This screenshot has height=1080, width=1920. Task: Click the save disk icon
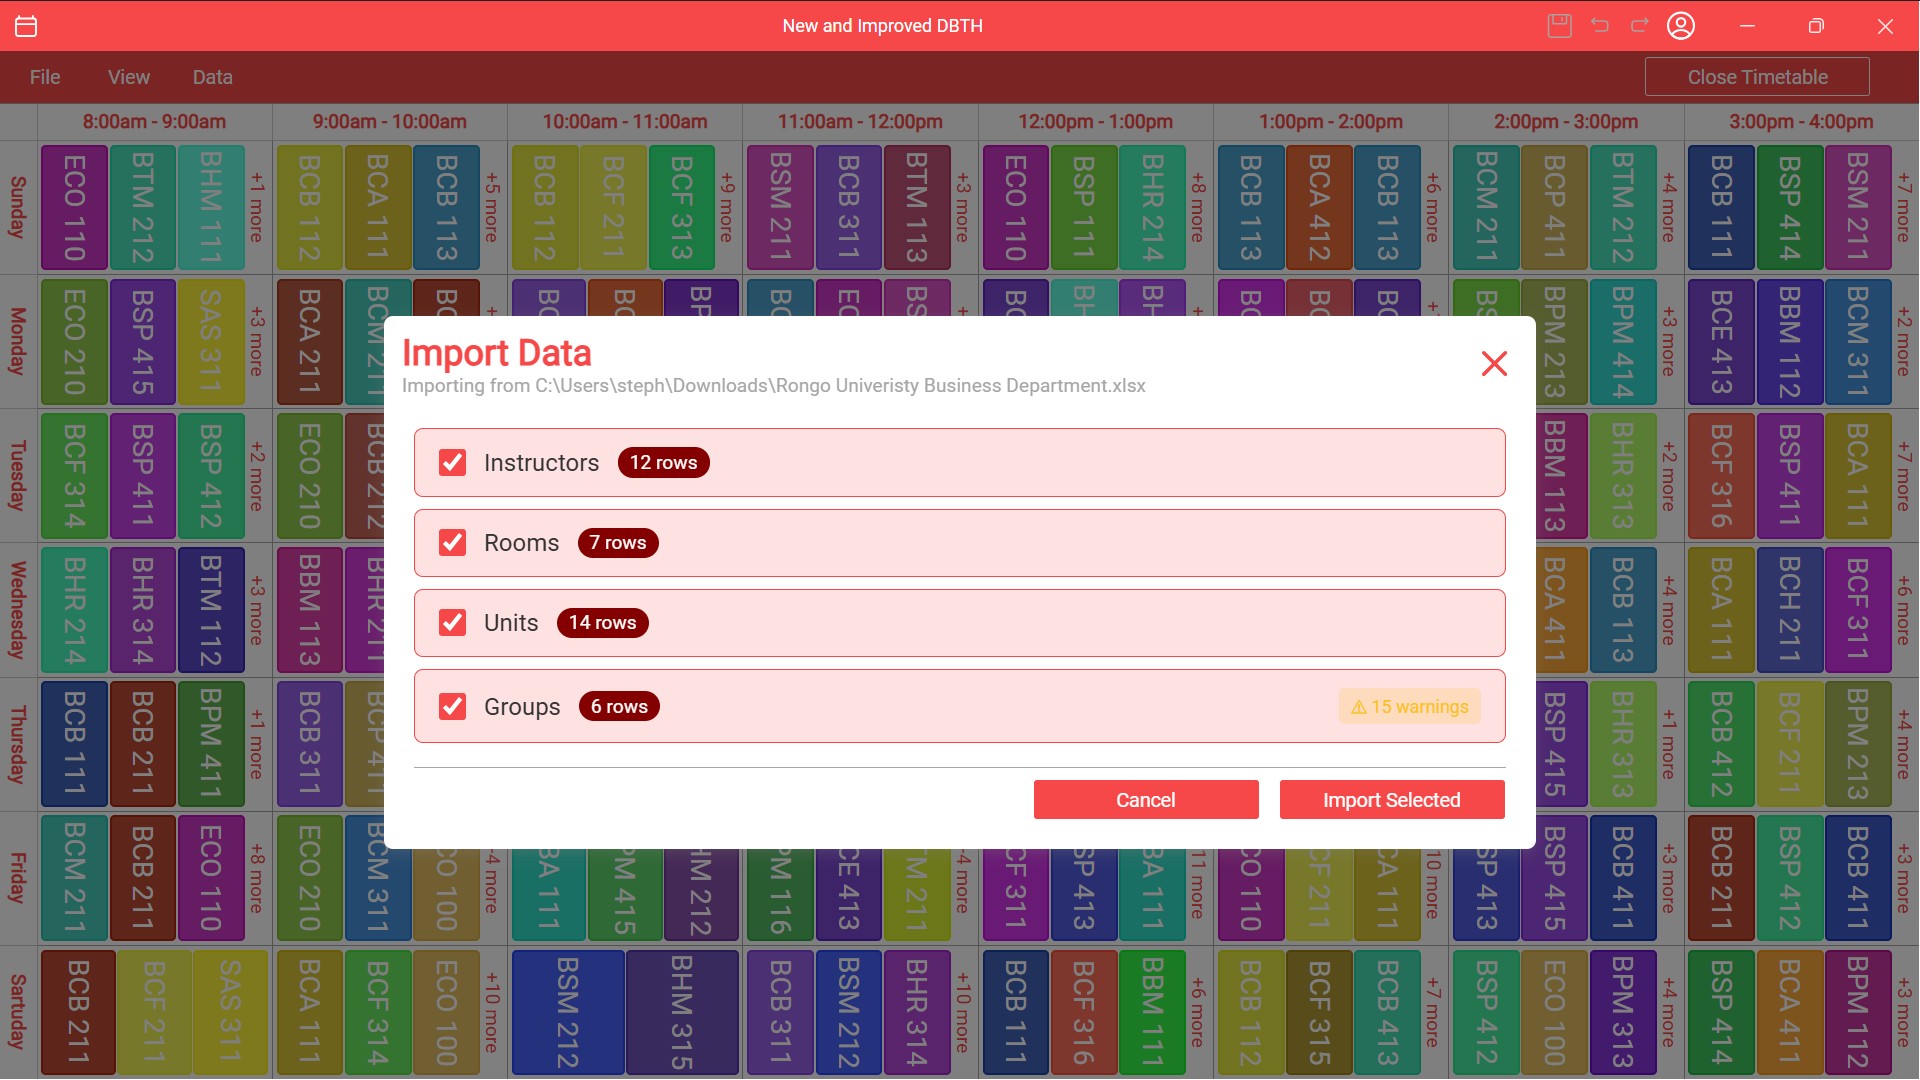[x=1559, y=26]
